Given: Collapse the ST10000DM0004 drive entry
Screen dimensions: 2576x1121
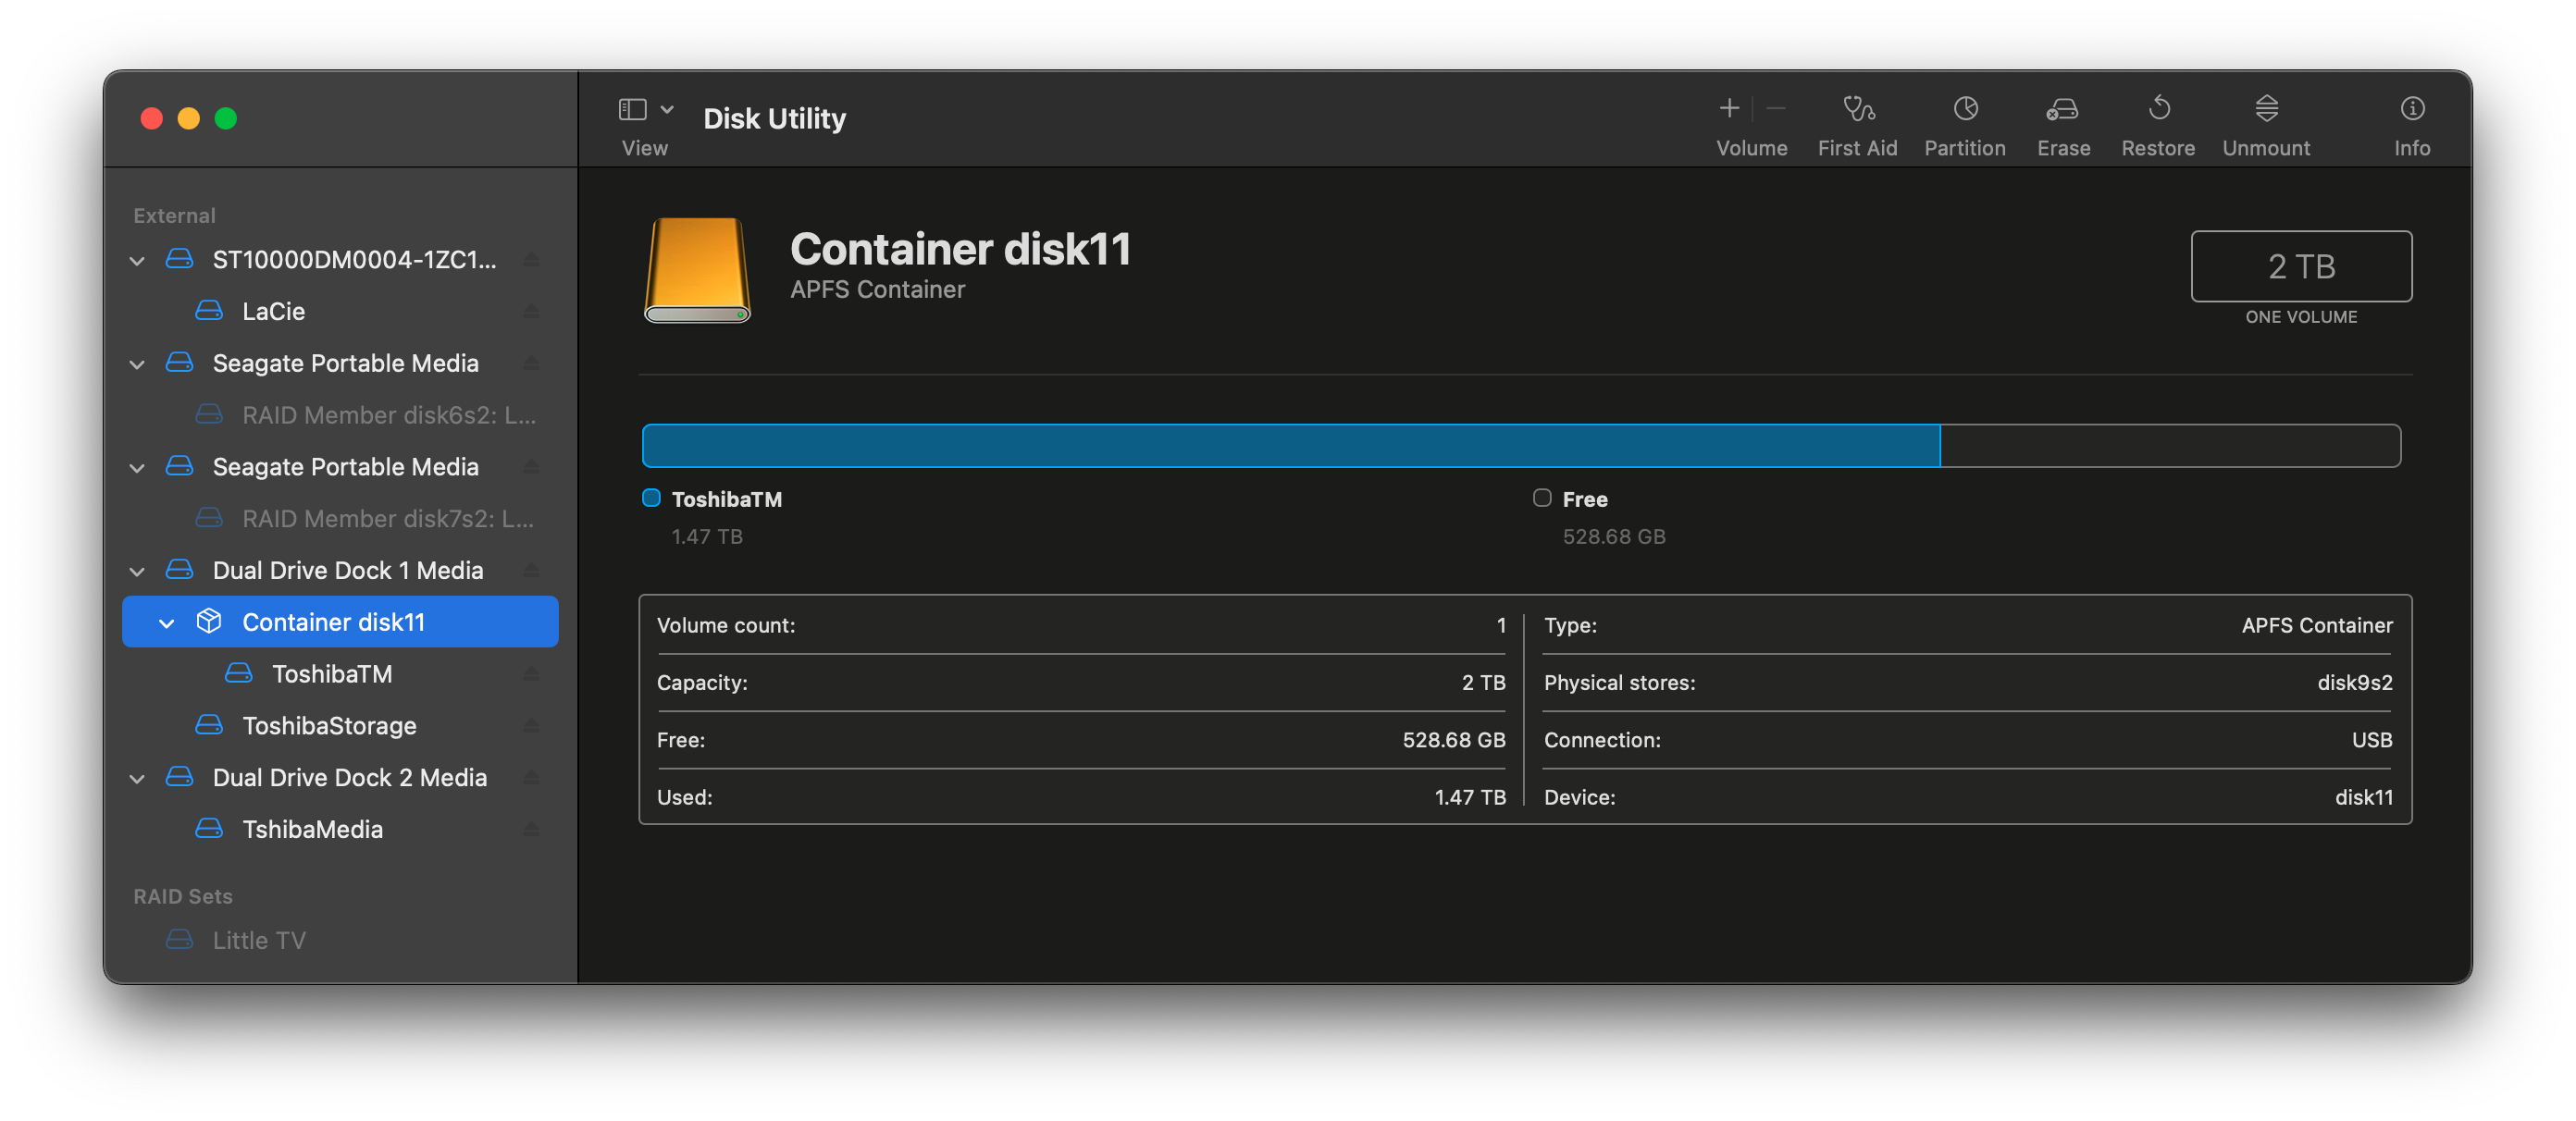Looking at the screenshot, I should click(x=137, y=261).
